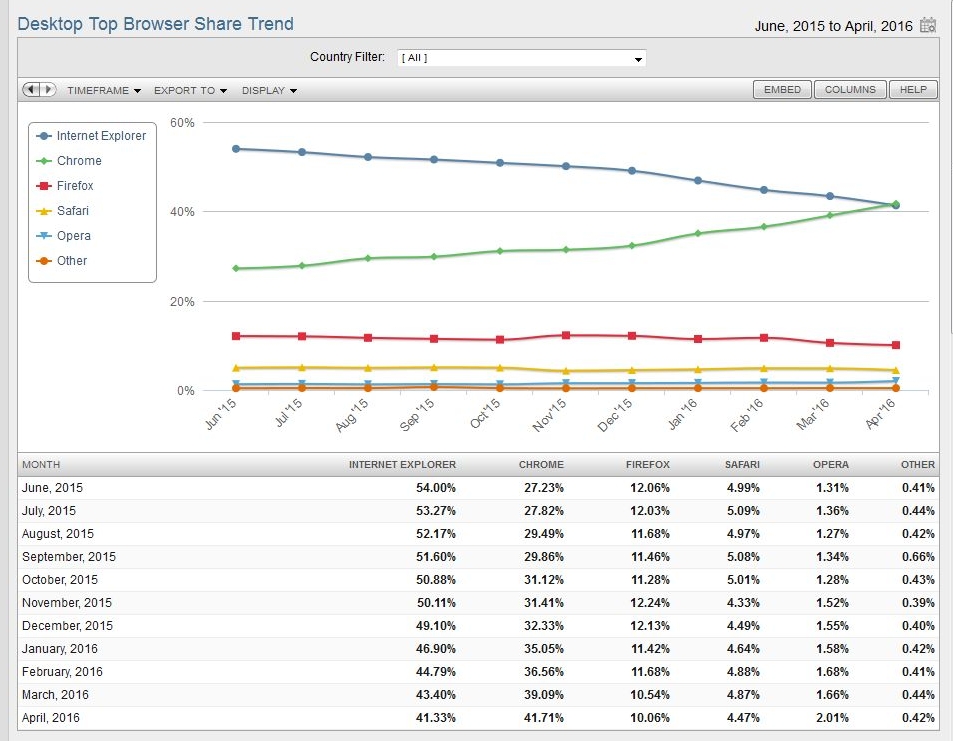The width and height of the screenshot is (953, 741).
Task: Click the previous period arrow
Action: tap(31, 90)
